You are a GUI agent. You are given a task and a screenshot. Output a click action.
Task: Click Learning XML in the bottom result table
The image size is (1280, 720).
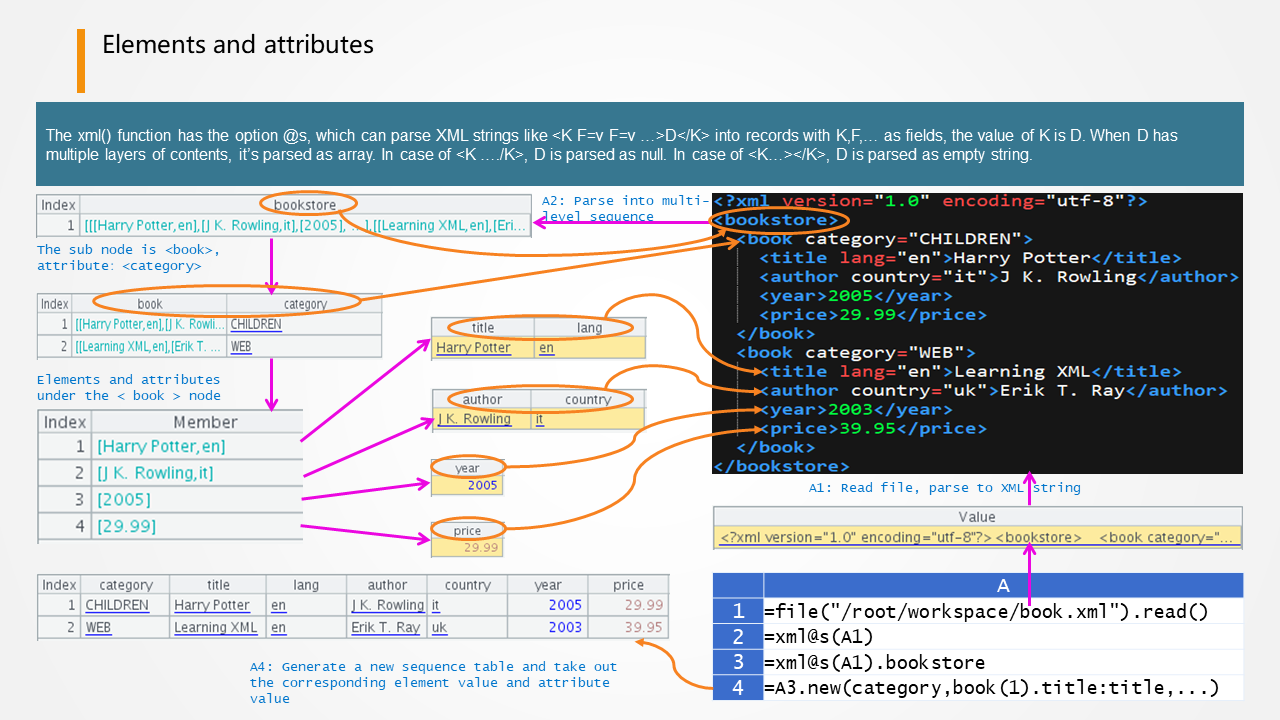click(215, 628)
